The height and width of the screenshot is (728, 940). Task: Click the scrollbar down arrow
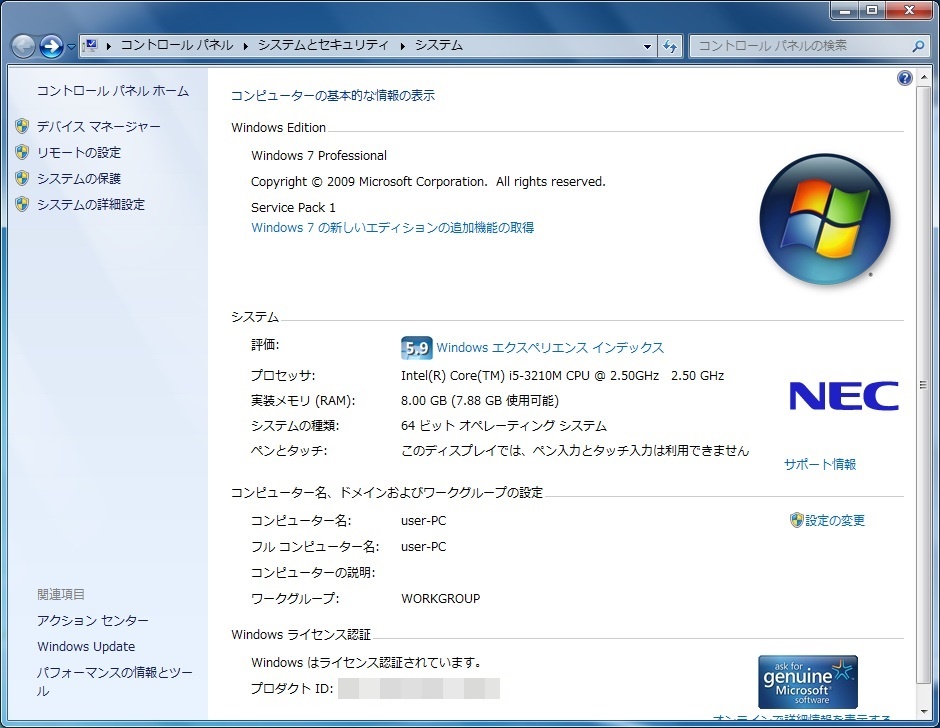point(923,711)
